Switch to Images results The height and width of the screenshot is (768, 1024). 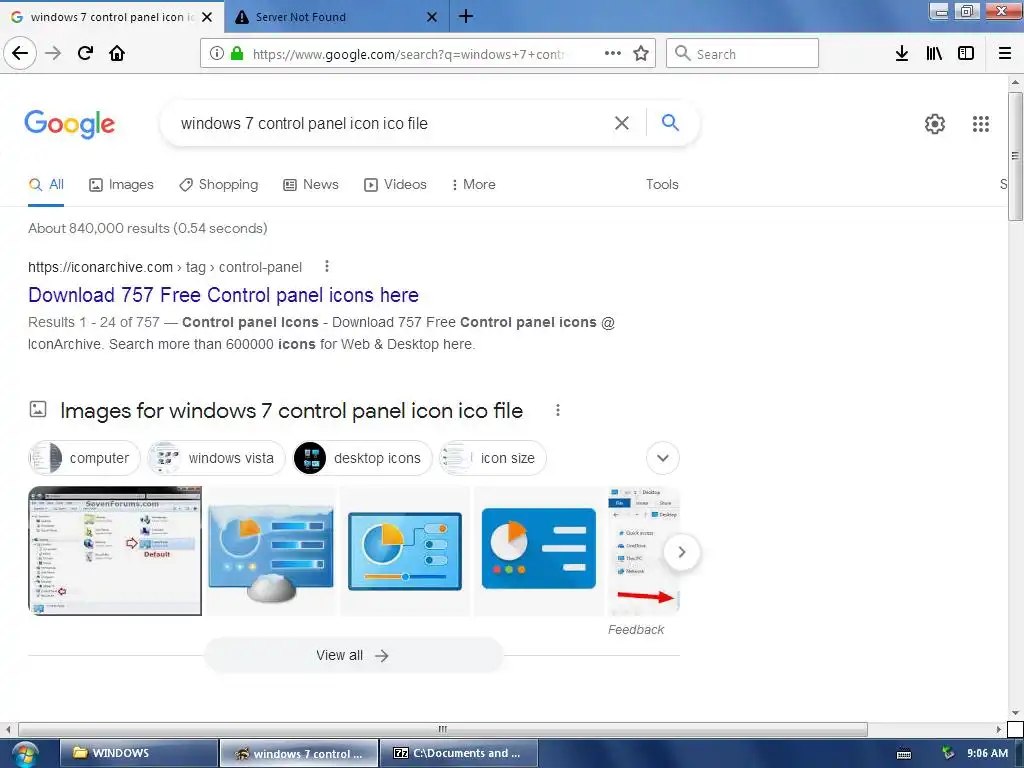121,185
